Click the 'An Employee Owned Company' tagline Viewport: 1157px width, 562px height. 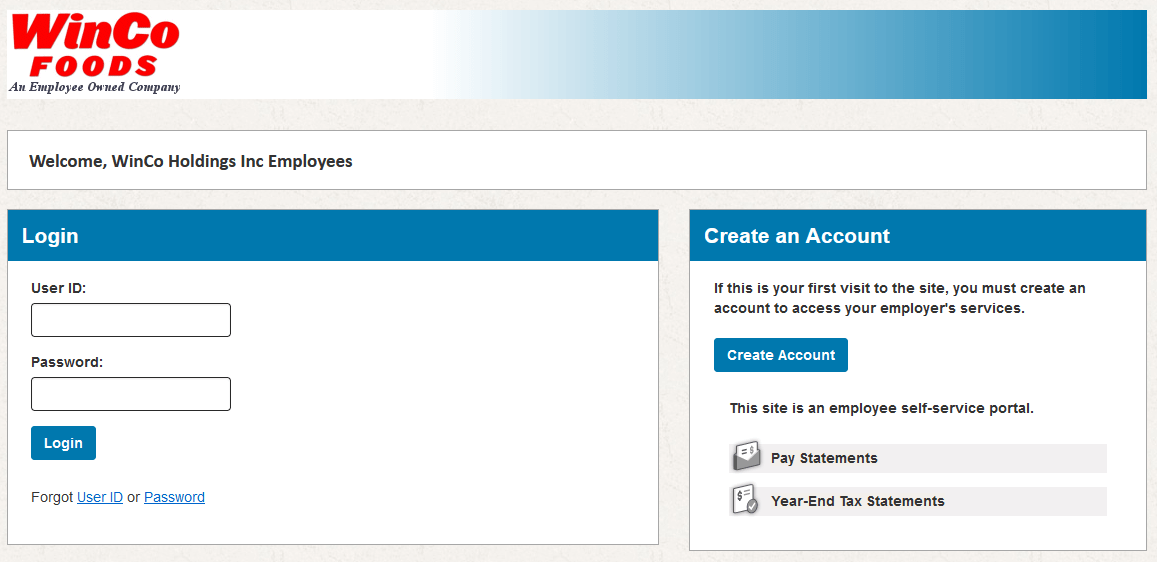click(x=94, y=87)
